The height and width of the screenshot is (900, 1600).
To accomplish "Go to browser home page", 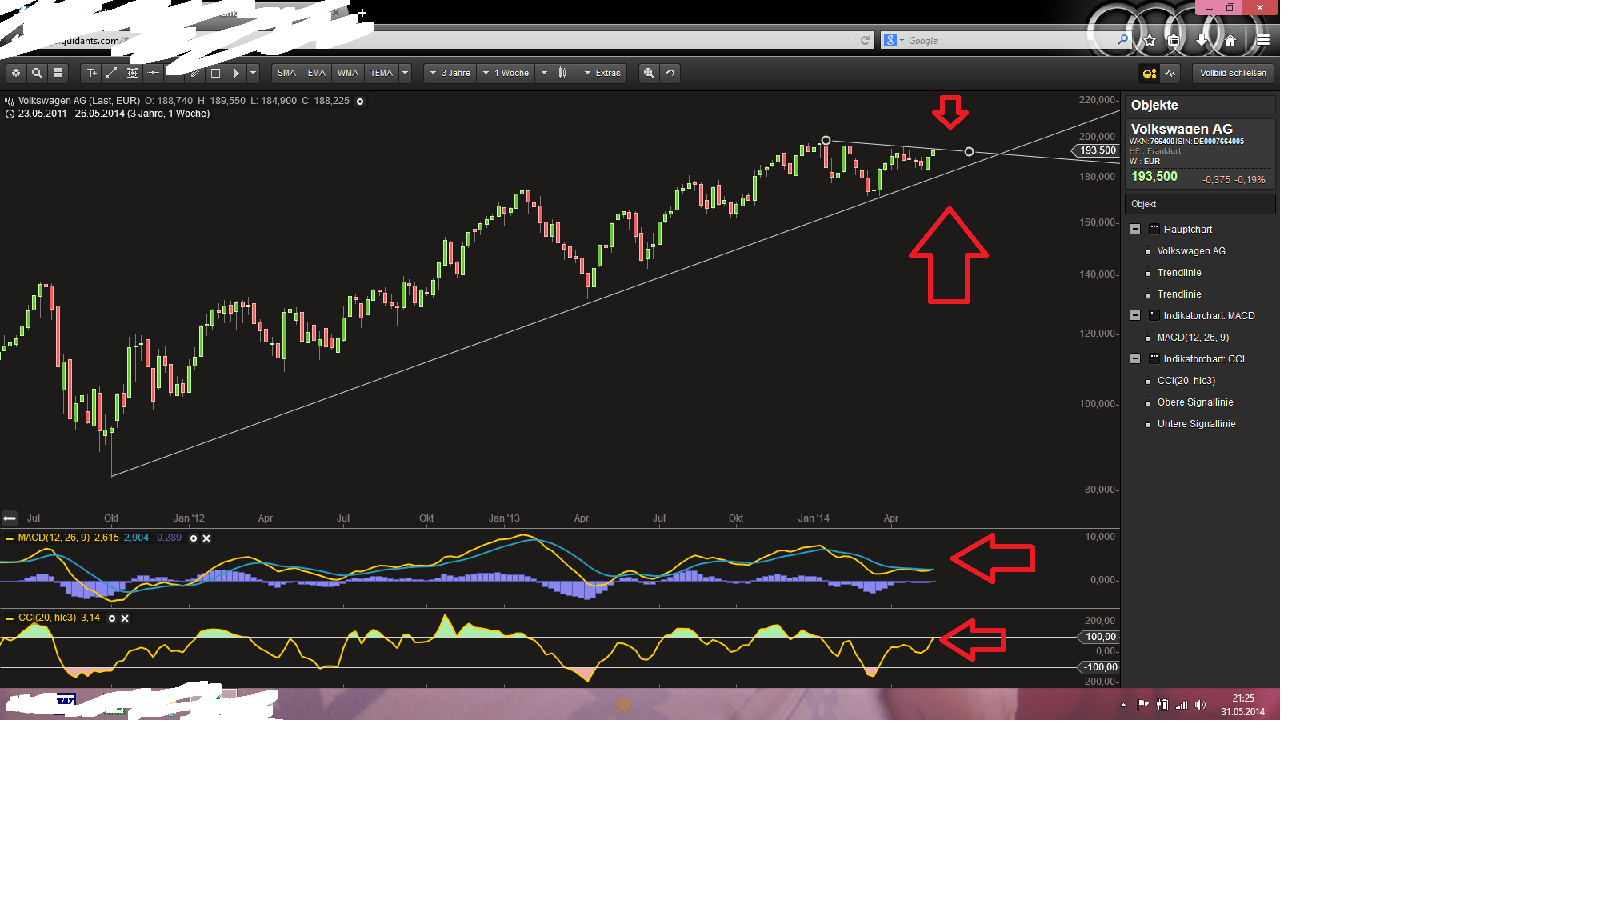I will [x=1230, y=41].
